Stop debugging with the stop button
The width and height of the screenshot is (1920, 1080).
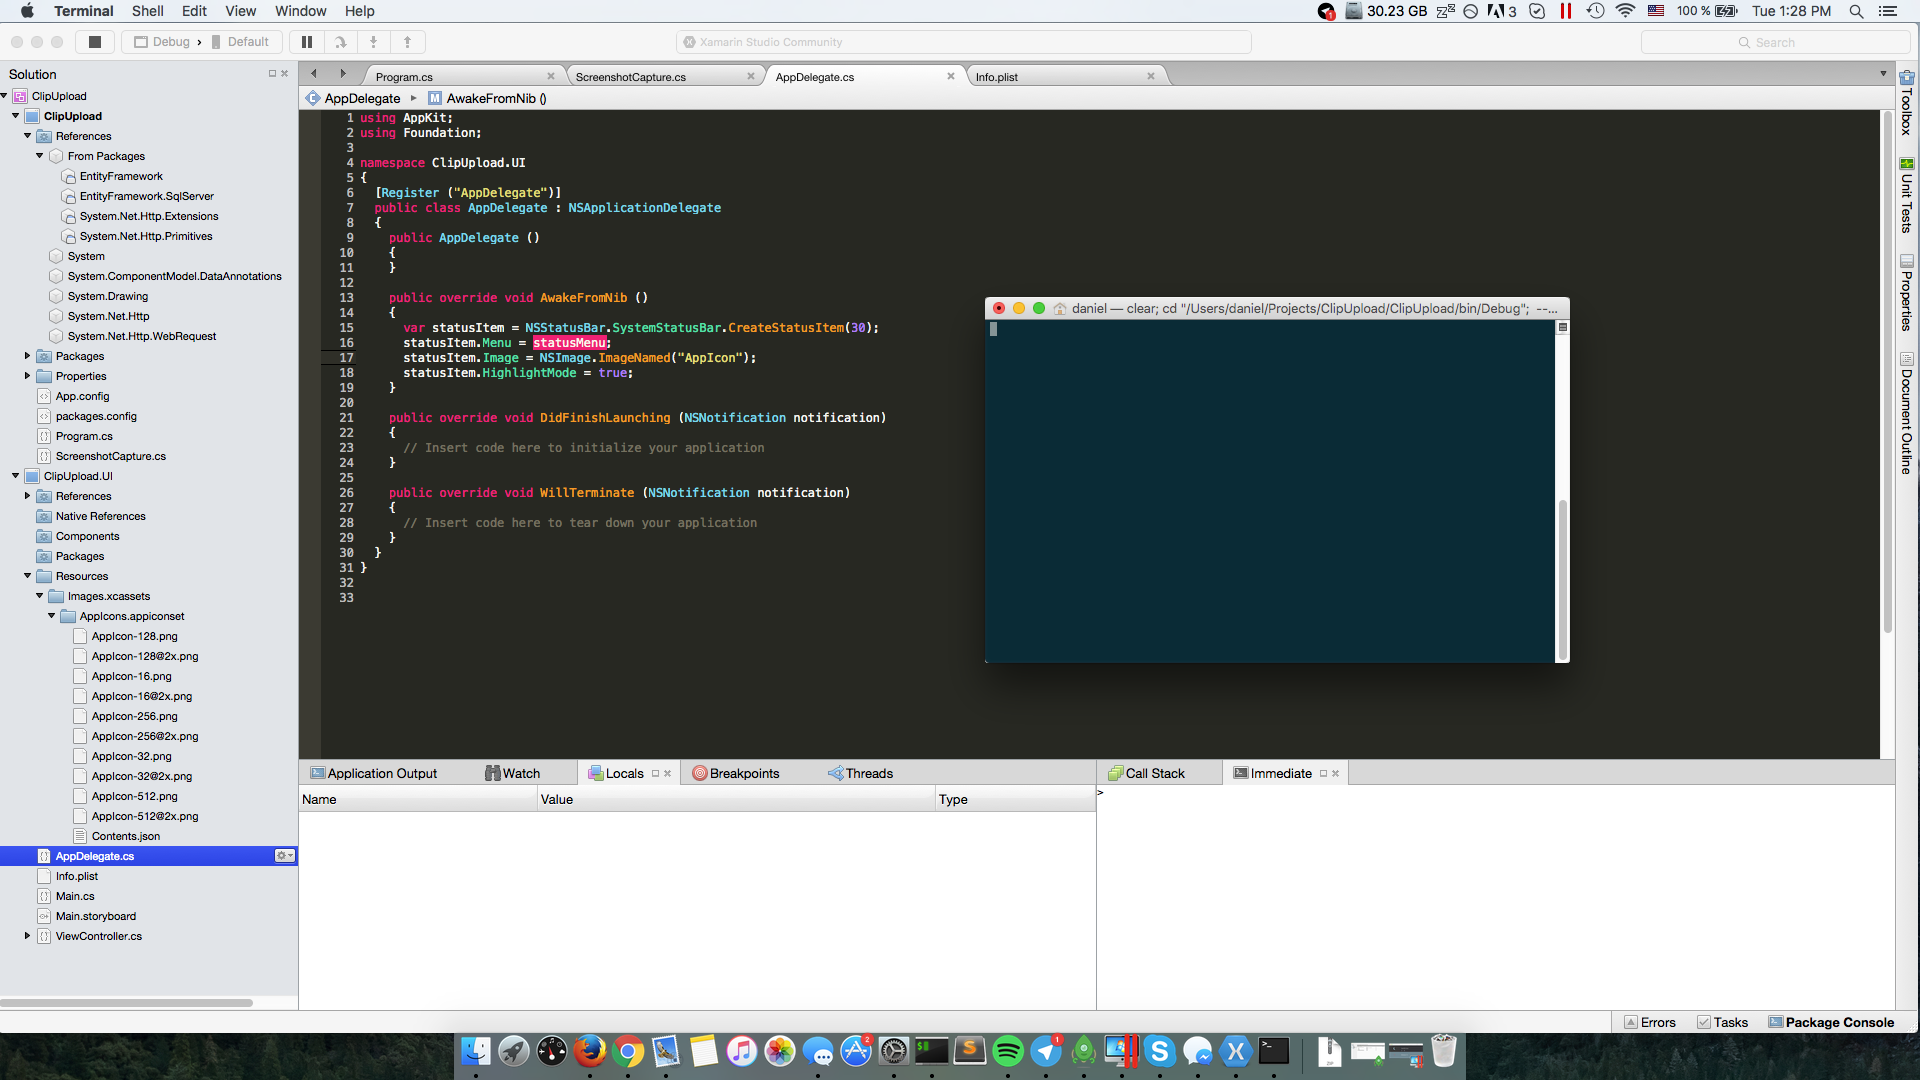pyautogui.click(x=95, y=42)
